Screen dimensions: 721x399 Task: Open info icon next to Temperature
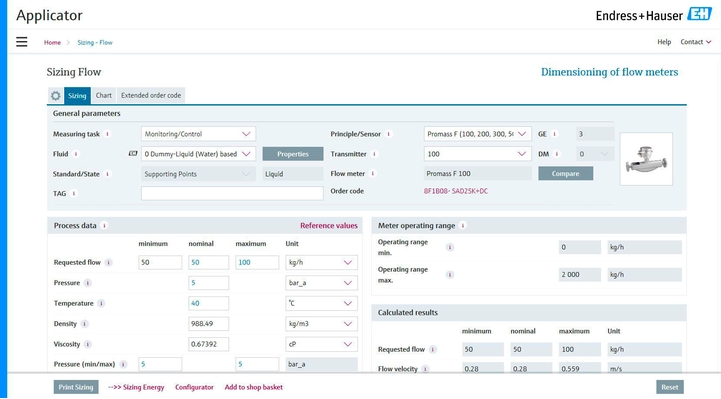pos(101,303)
